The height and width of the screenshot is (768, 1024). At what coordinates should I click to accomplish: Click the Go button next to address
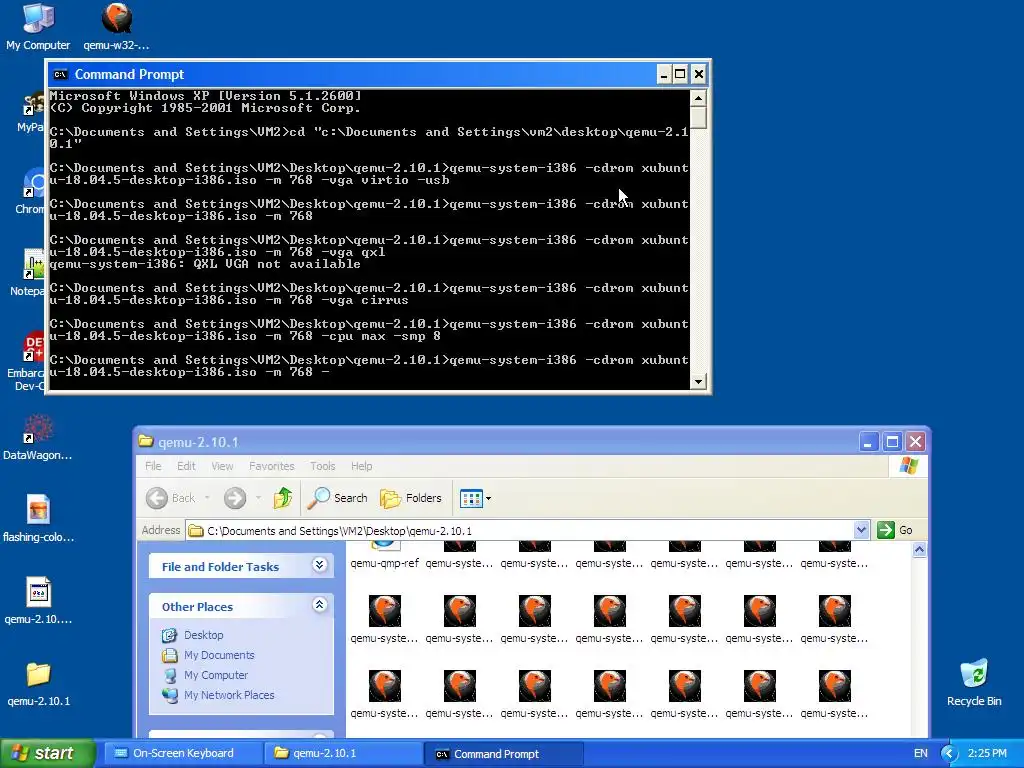coord(895,530)
